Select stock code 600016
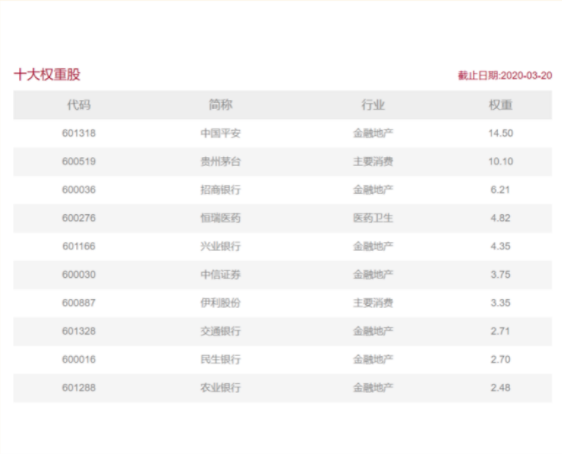This screenshot has height=454, width=562. (x=79, y=360)
